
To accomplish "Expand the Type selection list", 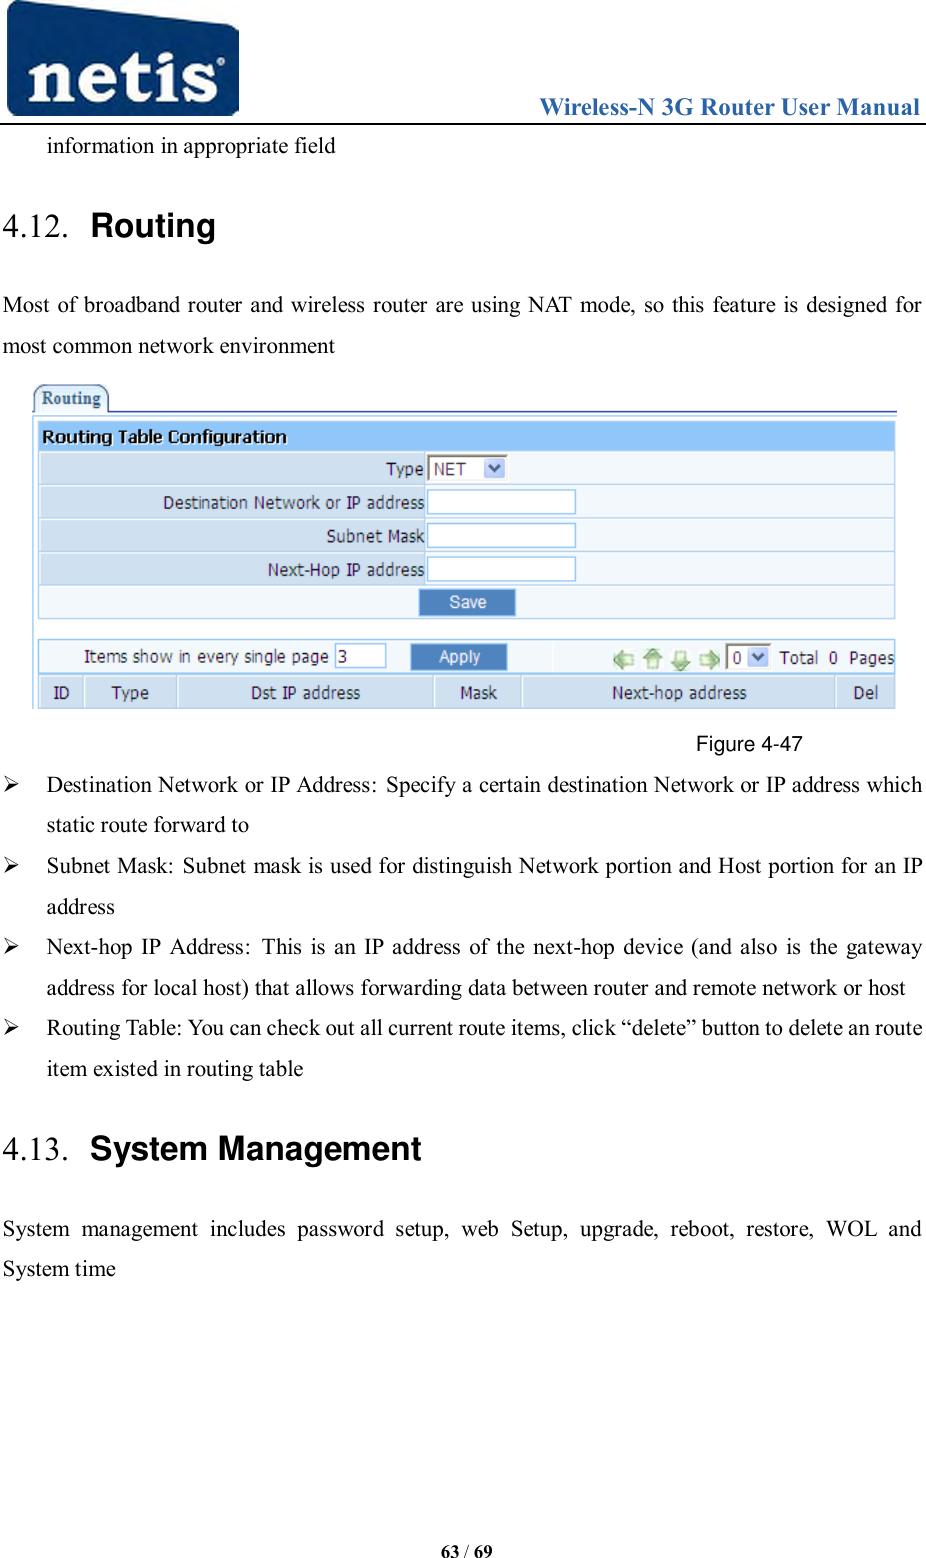I will (493, 467).
